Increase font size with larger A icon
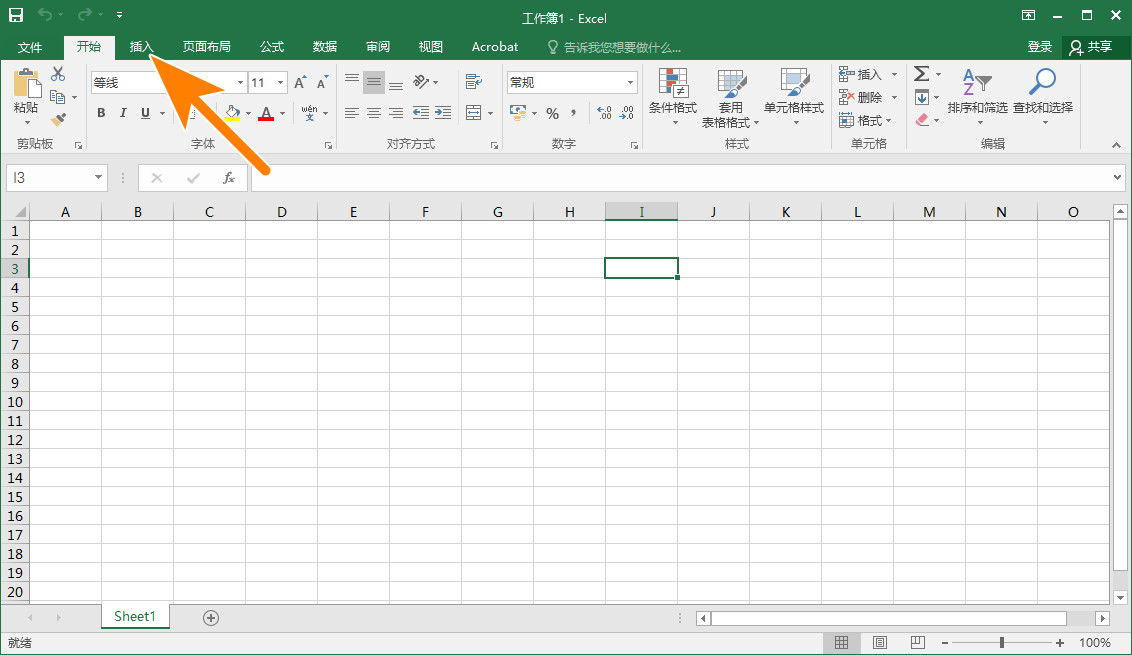Screen dimensions: 1132x655 coord(300,82)
